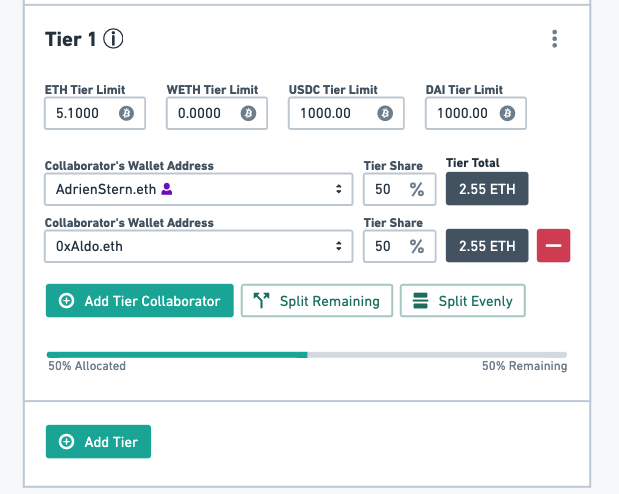This screenshot has width=619, height=494.
Task: Click the WETH Tier Limit field showing 0.0000
Action: coord(217,113)
